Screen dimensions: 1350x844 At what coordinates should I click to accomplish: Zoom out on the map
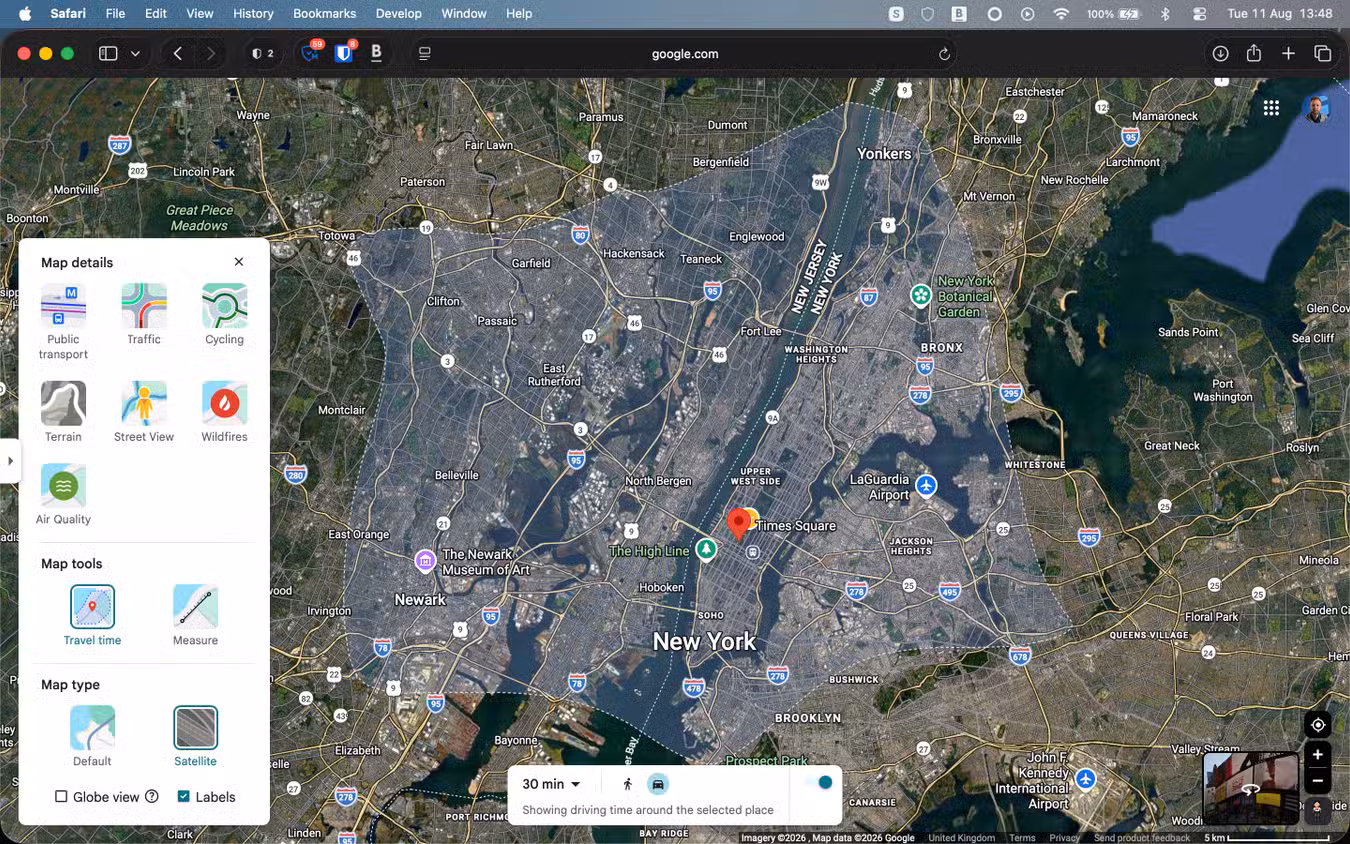point(1318,781)
